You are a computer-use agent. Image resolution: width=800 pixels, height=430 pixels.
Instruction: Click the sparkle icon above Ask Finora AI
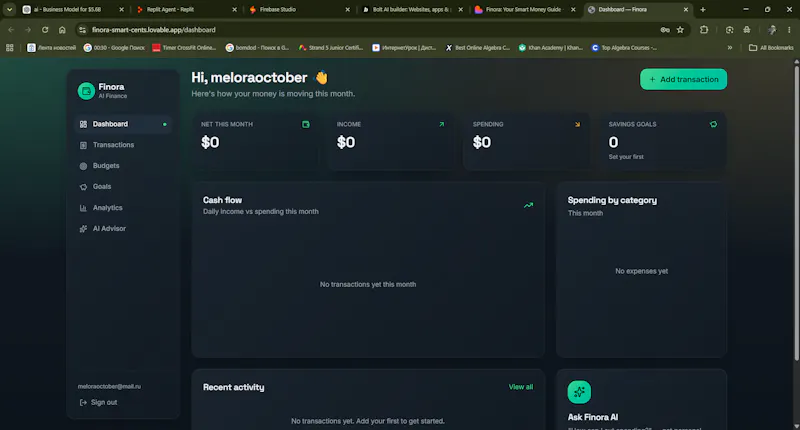pos(579,392)
